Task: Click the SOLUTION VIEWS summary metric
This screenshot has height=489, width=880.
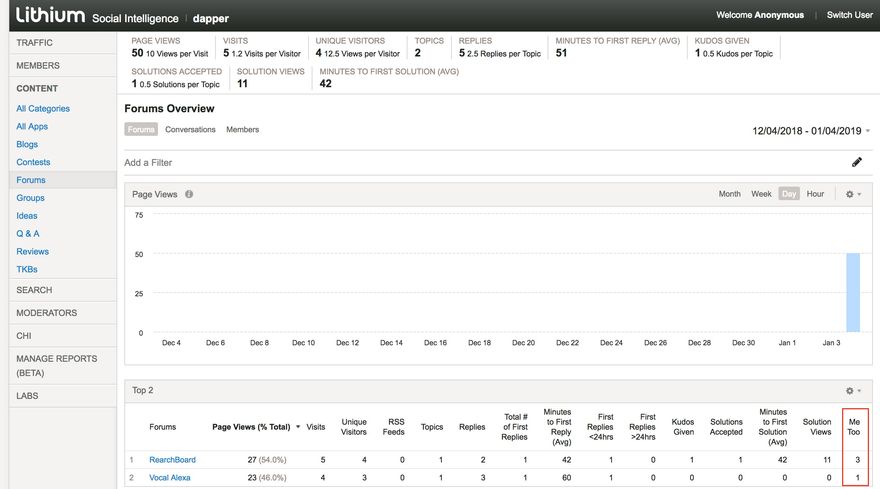Action: coord(271,78)
